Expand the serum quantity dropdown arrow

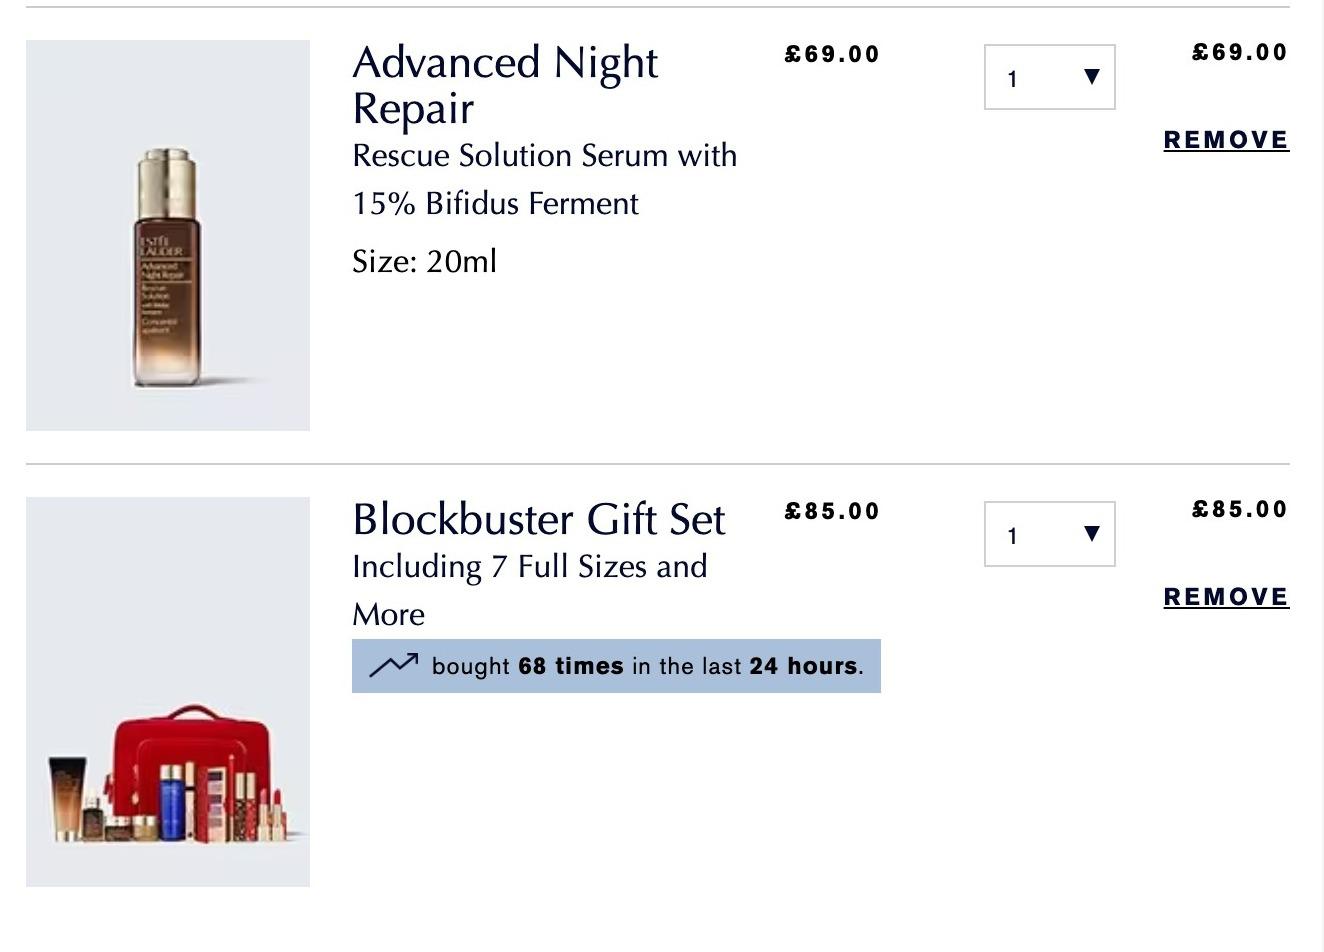pos(1092,77)
